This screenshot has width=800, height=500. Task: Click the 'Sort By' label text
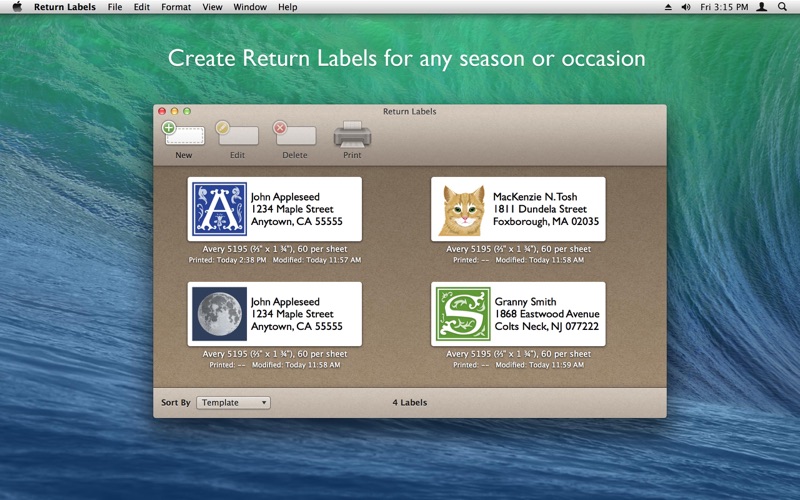[176, 403]
